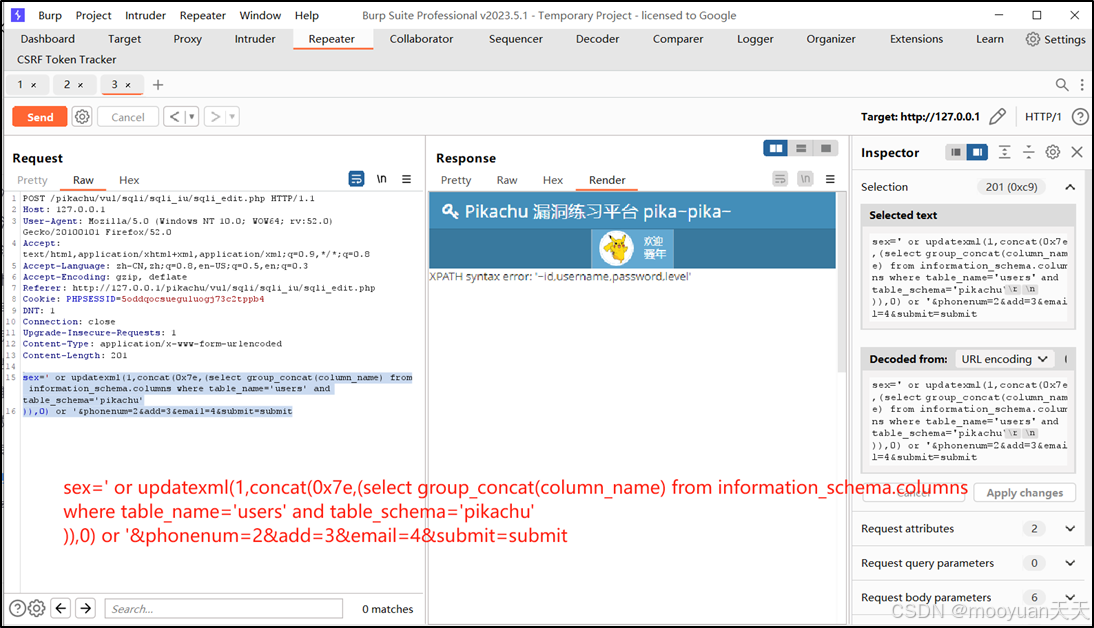This screenshot has height=628, width=1094.
Task: Select side-by-side layout view
Action: 776,148
